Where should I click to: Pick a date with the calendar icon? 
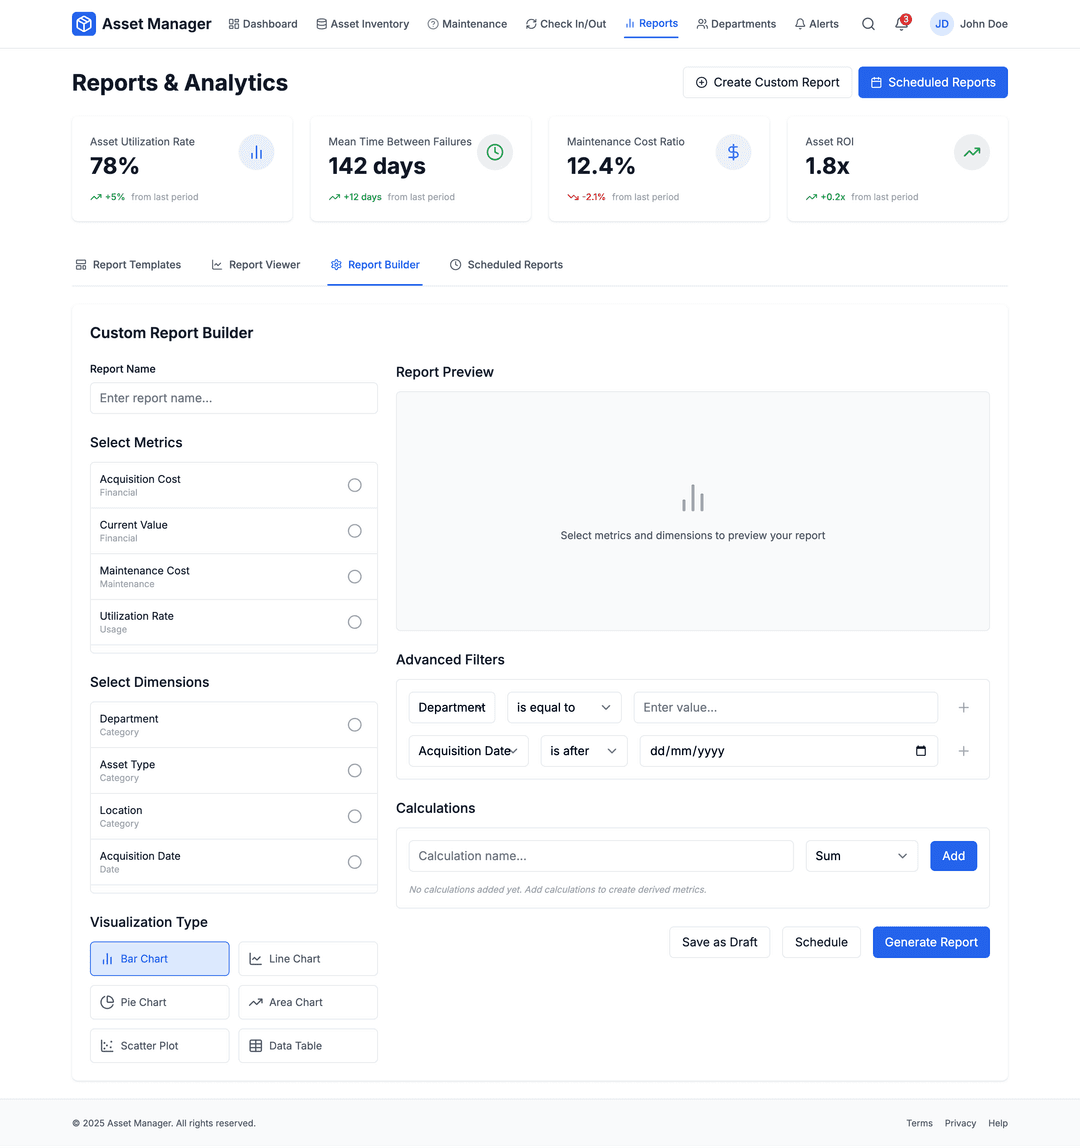pos(920,751)
